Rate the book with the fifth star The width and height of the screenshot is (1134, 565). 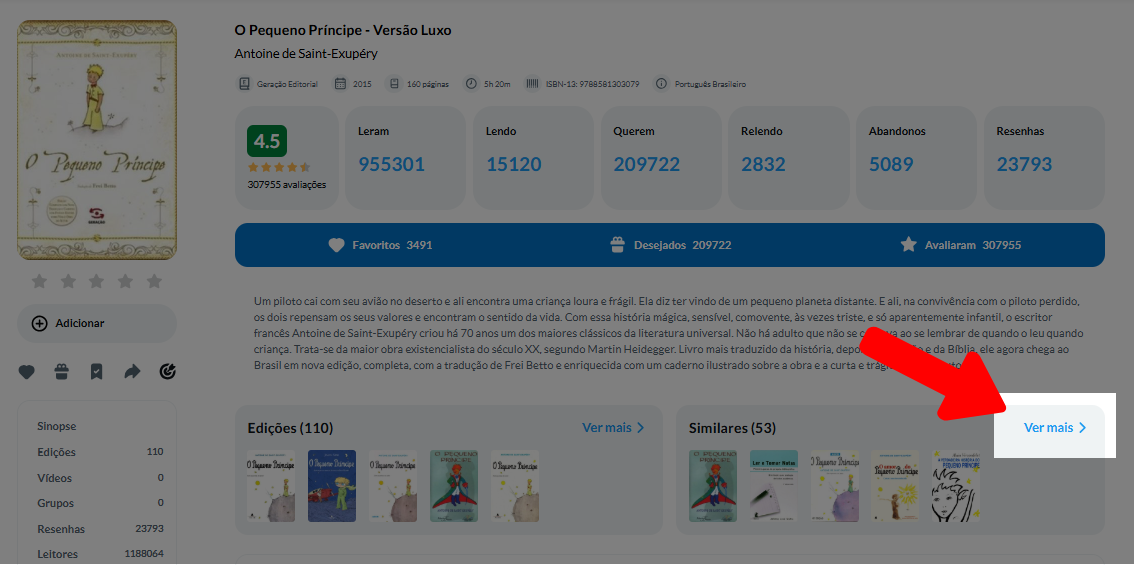pyautogui.click(x=154, y=281)
